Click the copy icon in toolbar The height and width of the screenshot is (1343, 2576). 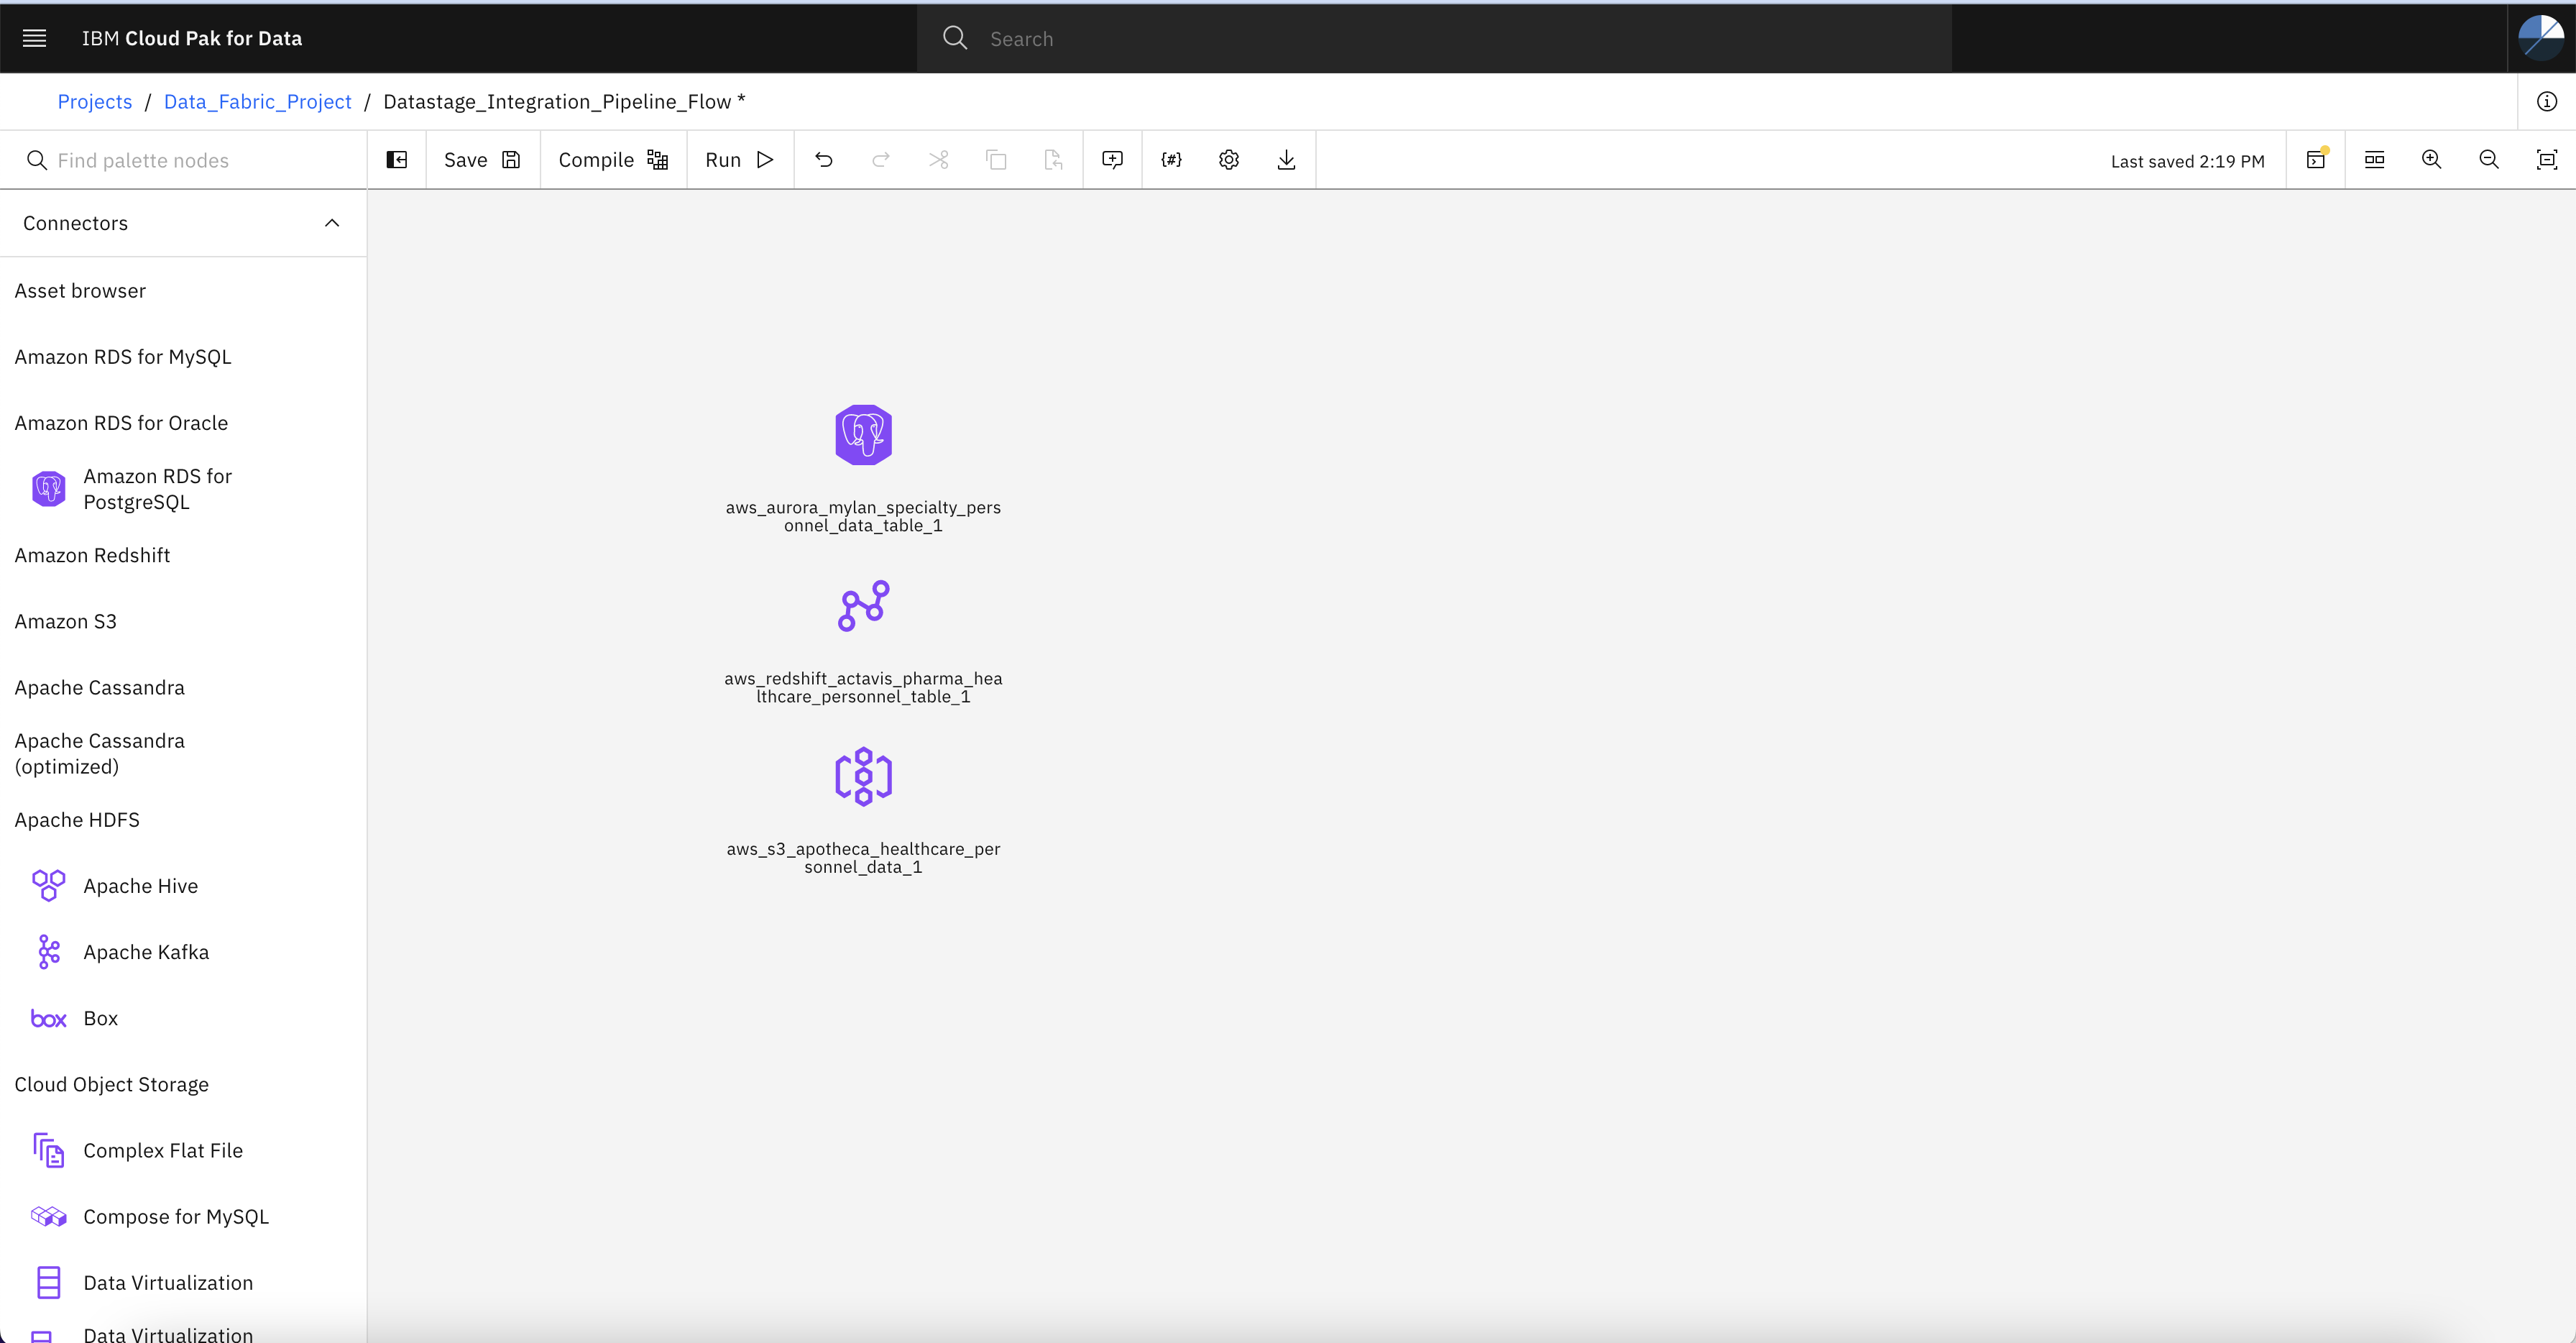click(996, 160)
